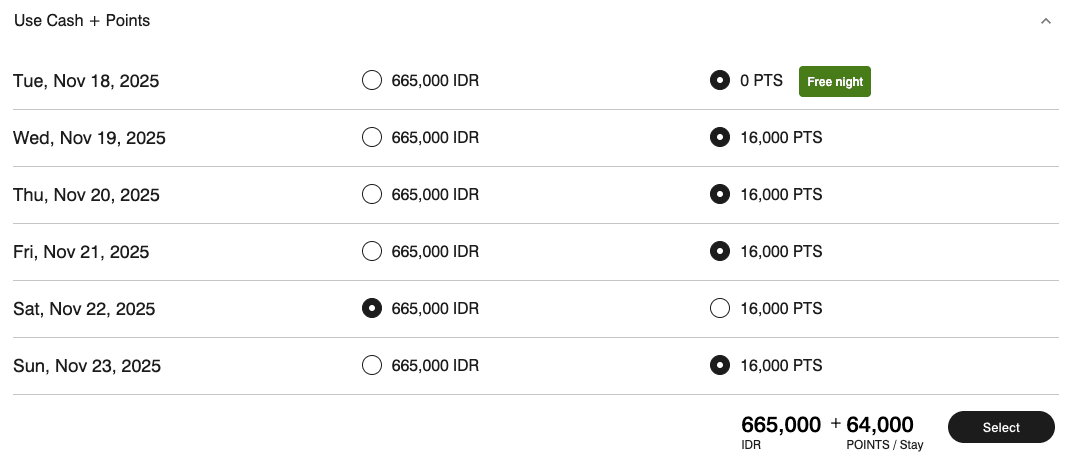This screenshot has height=469, width=1070.
Task: Click the 665,000 IDR stay total
Action: 781,426
